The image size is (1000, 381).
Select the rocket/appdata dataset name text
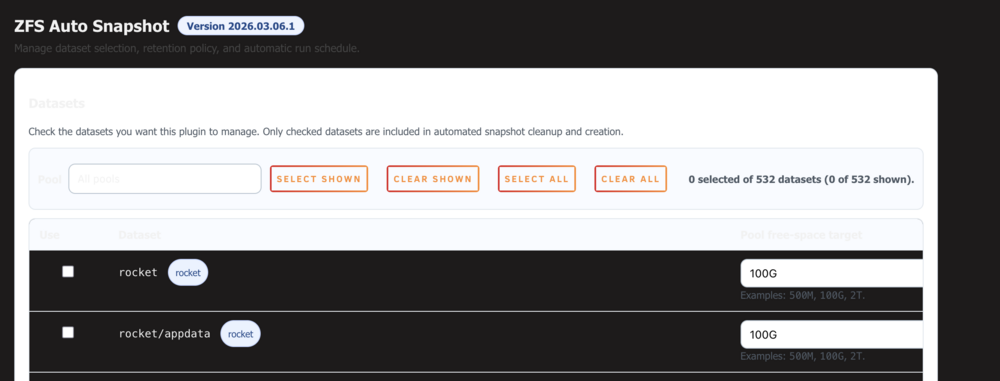pos(165,334)
